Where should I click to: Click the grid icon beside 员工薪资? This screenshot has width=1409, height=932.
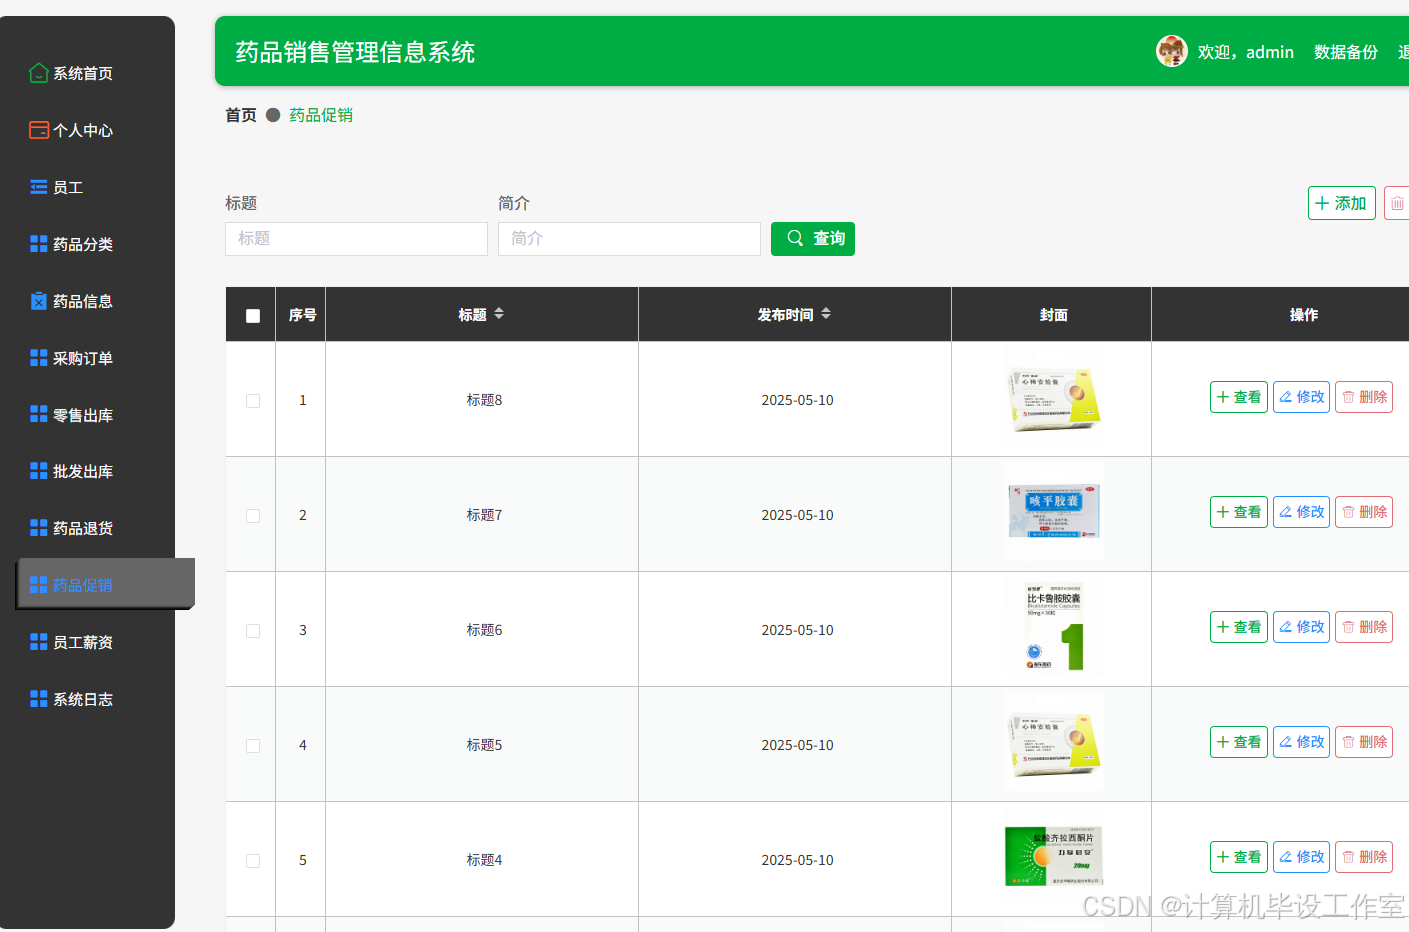point(39,642)
